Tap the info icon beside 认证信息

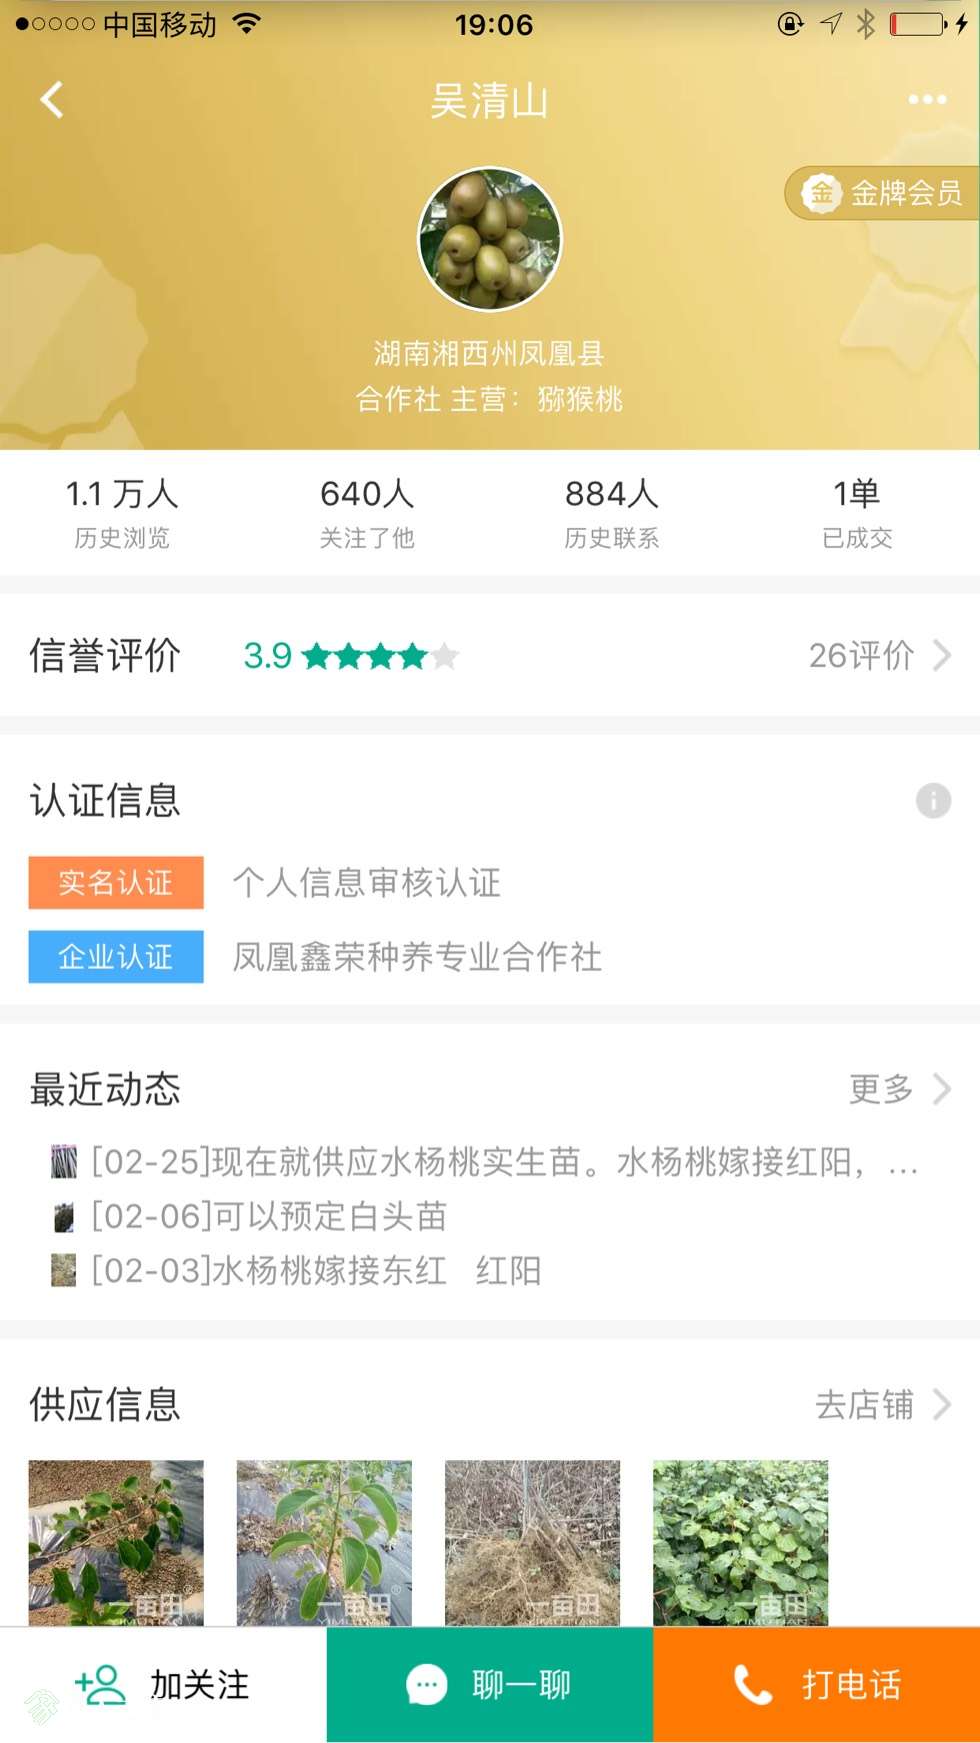pyautogui.click(x=933, y=800)
